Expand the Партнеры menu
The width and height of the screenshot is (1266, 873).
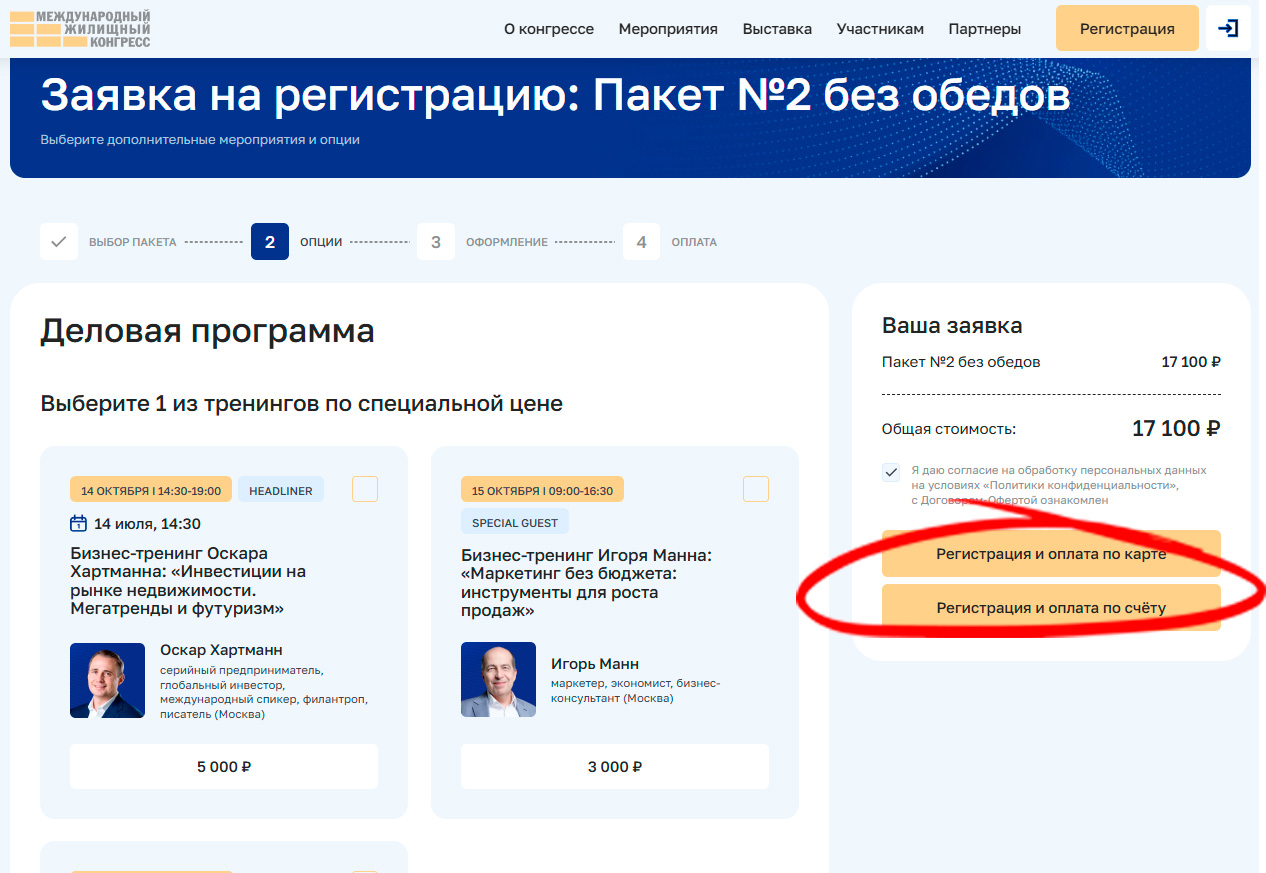point(985,29)
